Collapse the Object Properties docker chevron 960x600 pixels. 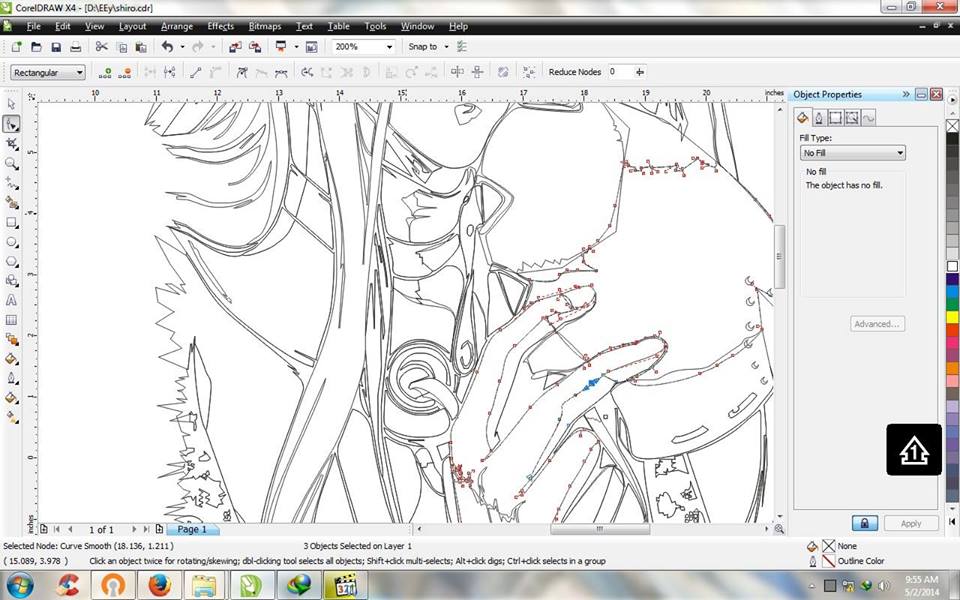coord(906,94)
